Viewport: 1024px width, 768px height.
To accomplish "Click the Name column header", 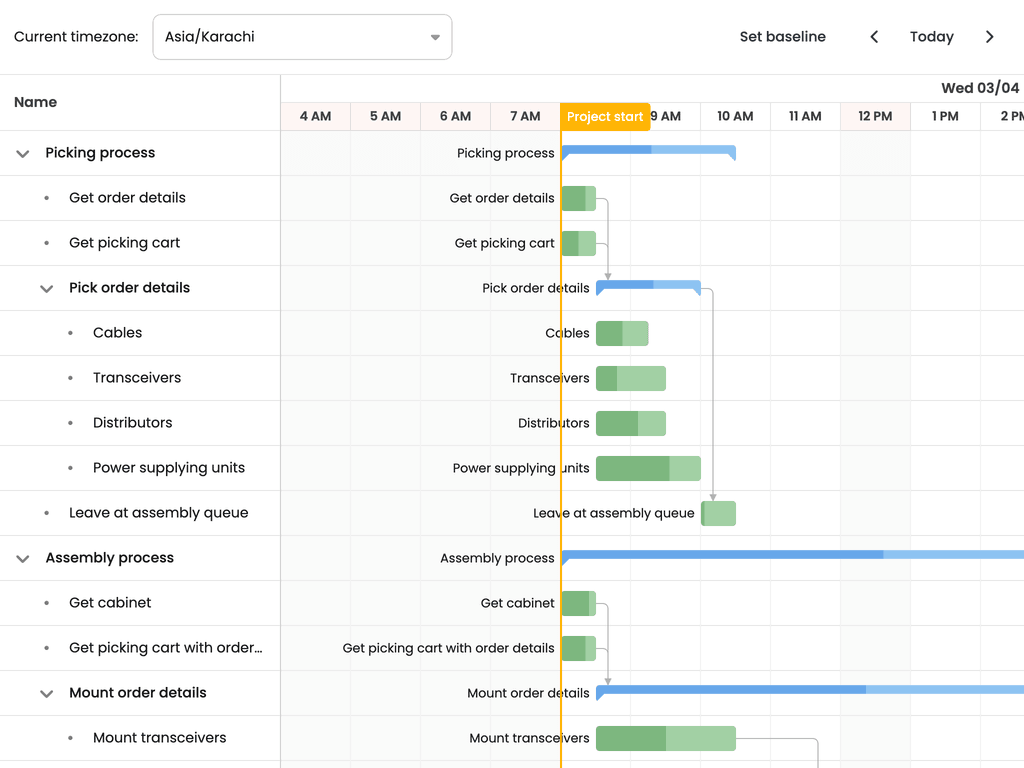I will point(35,103).
